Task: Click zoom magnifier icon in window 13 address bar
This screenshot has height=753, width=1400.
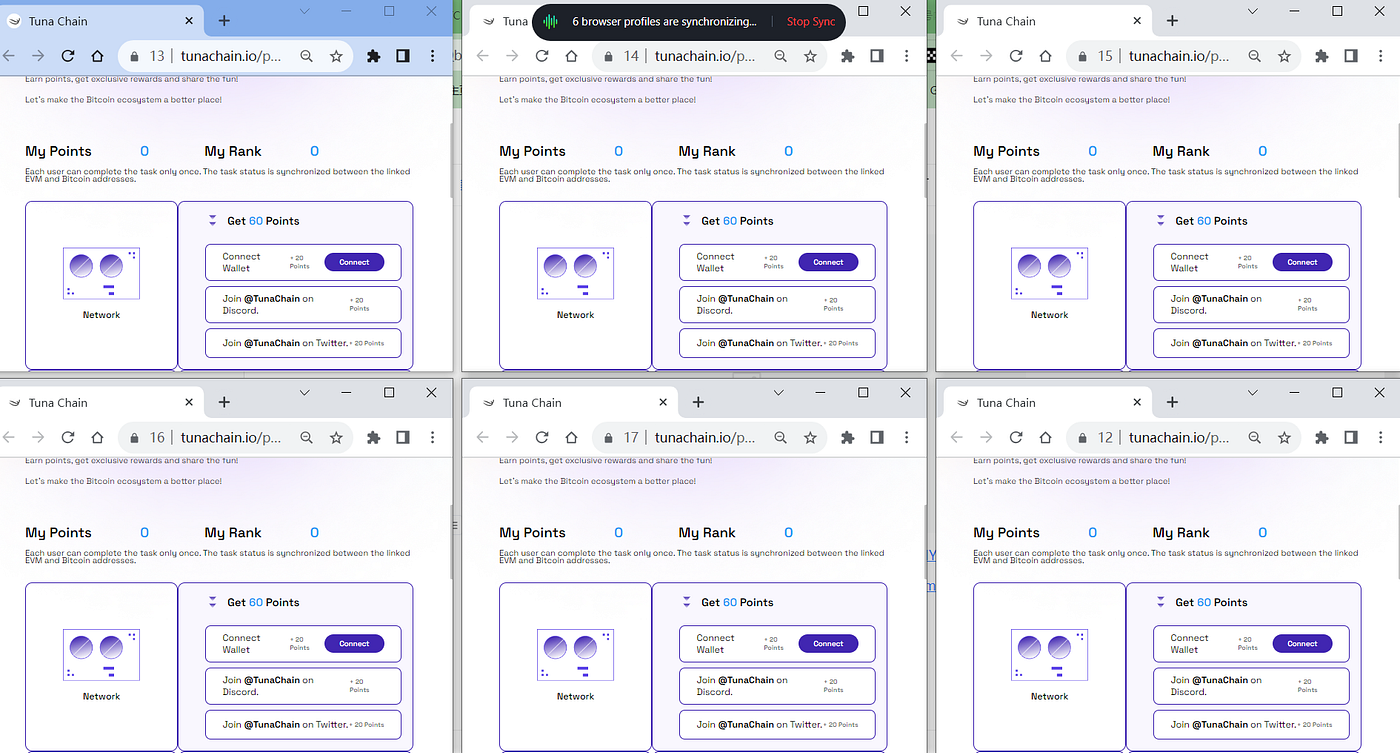Action: click(307, 56)
